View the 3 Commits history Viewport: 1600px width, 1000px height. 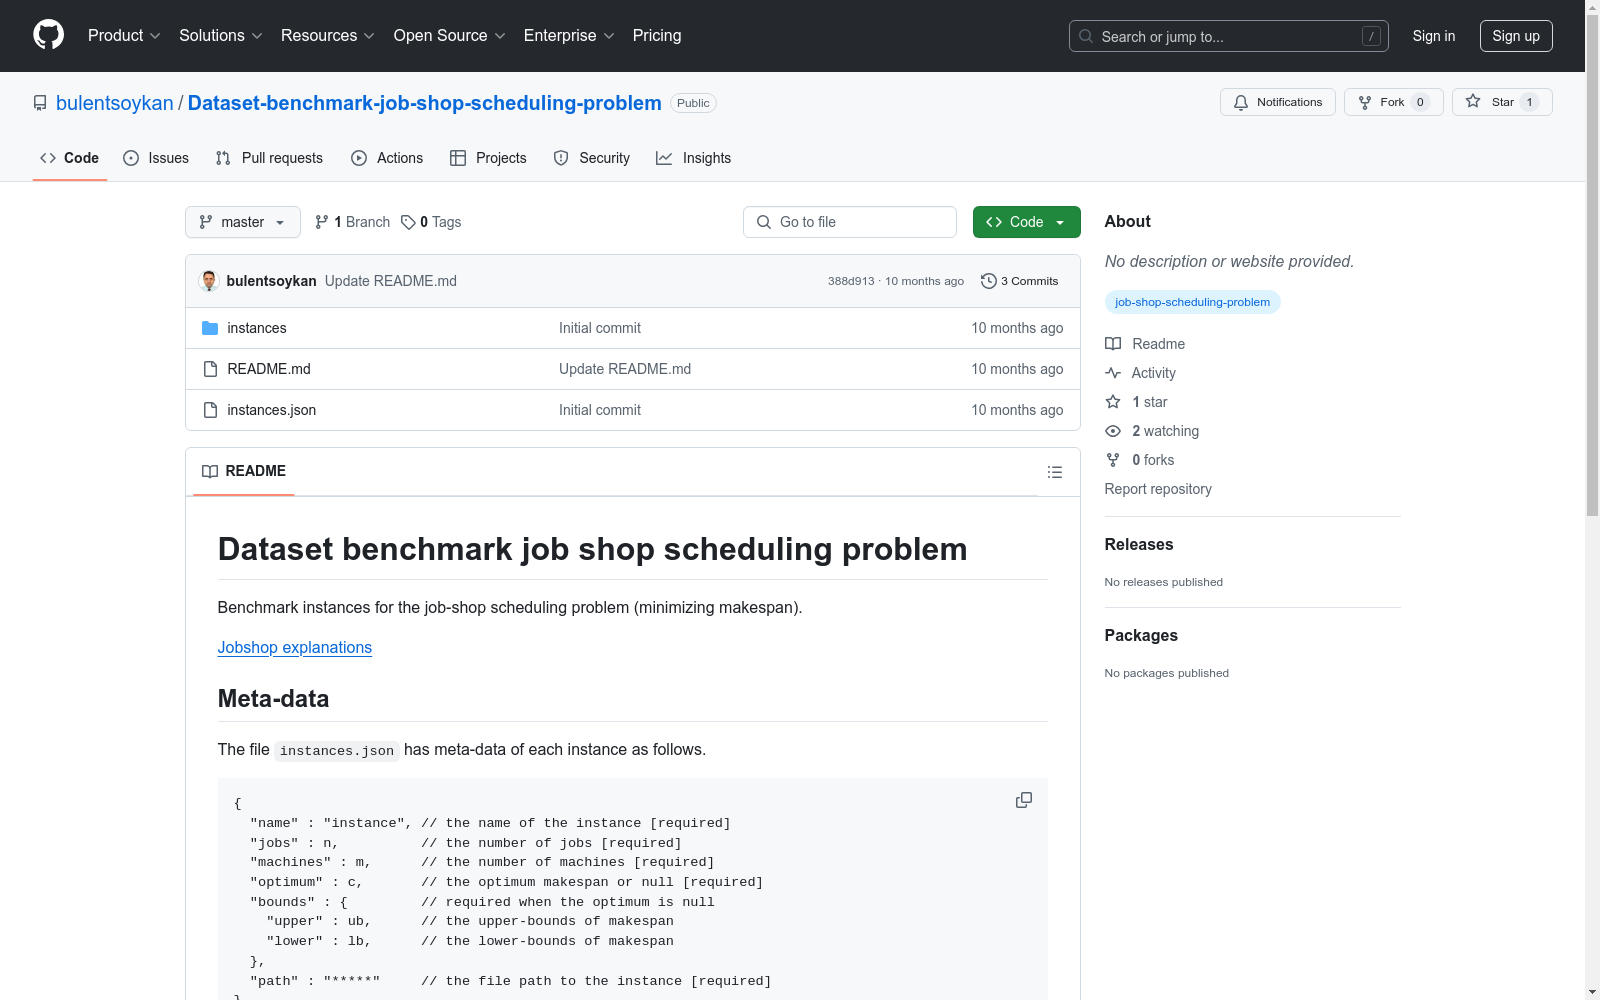tap(1020, 281)
